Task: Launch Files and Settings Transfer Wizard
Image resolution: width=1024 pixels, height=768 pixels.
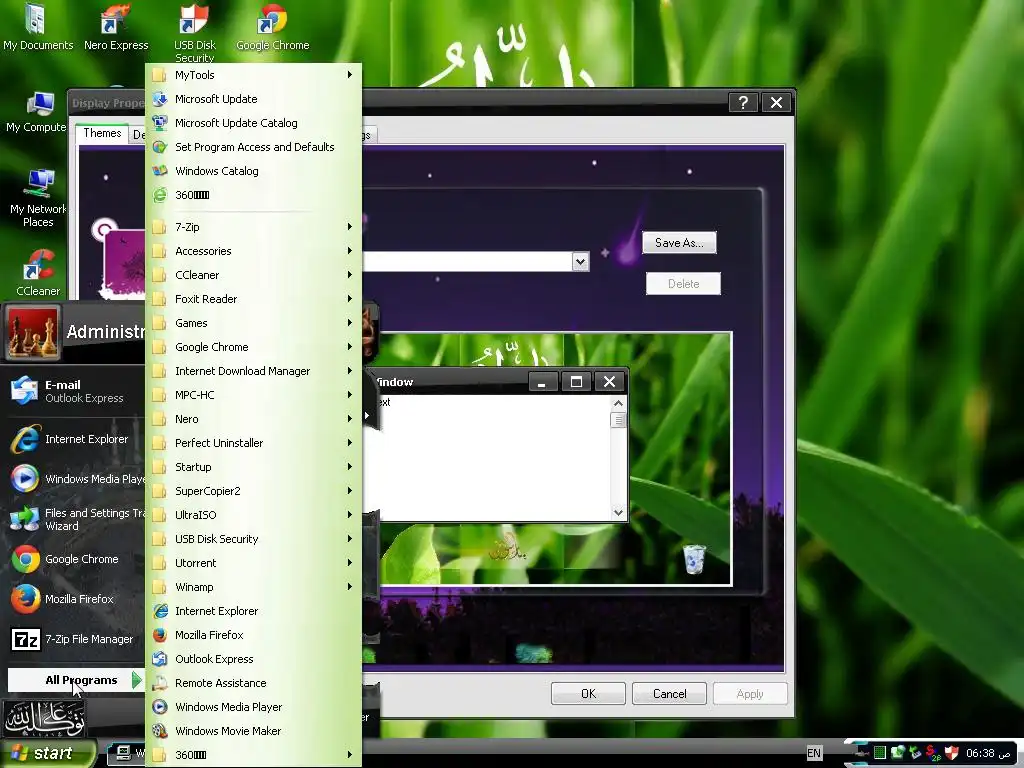Action: click(74, 519)
